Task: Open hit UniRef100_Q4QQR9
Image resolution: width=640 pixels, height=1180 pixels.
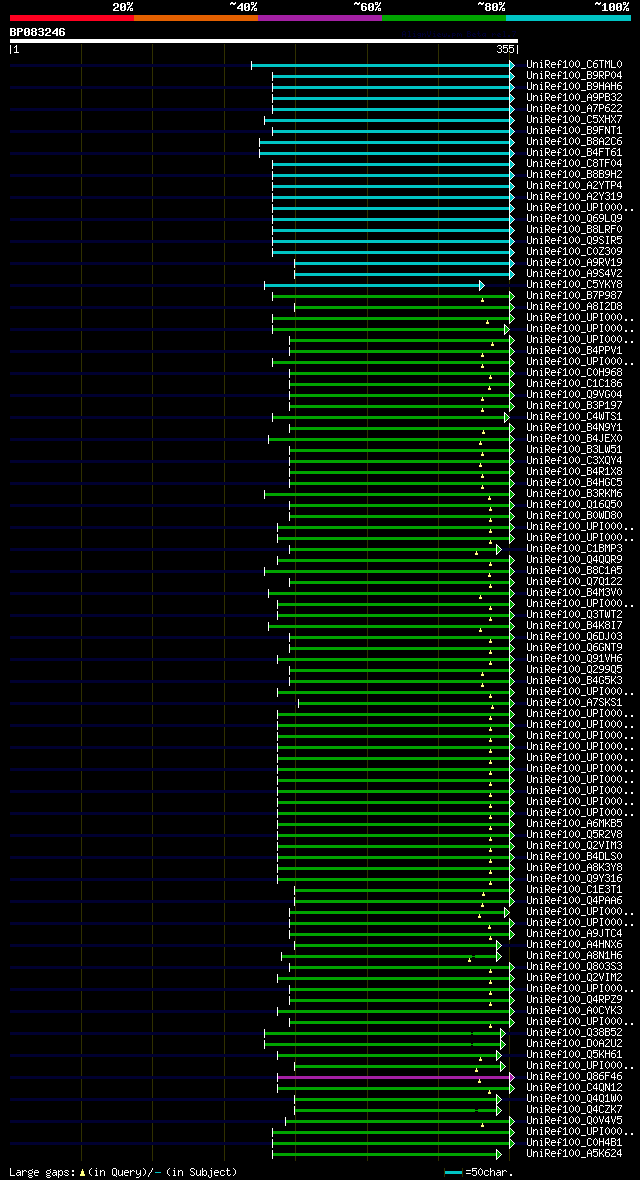Action: pyautogui.click(x=574, y=559)
